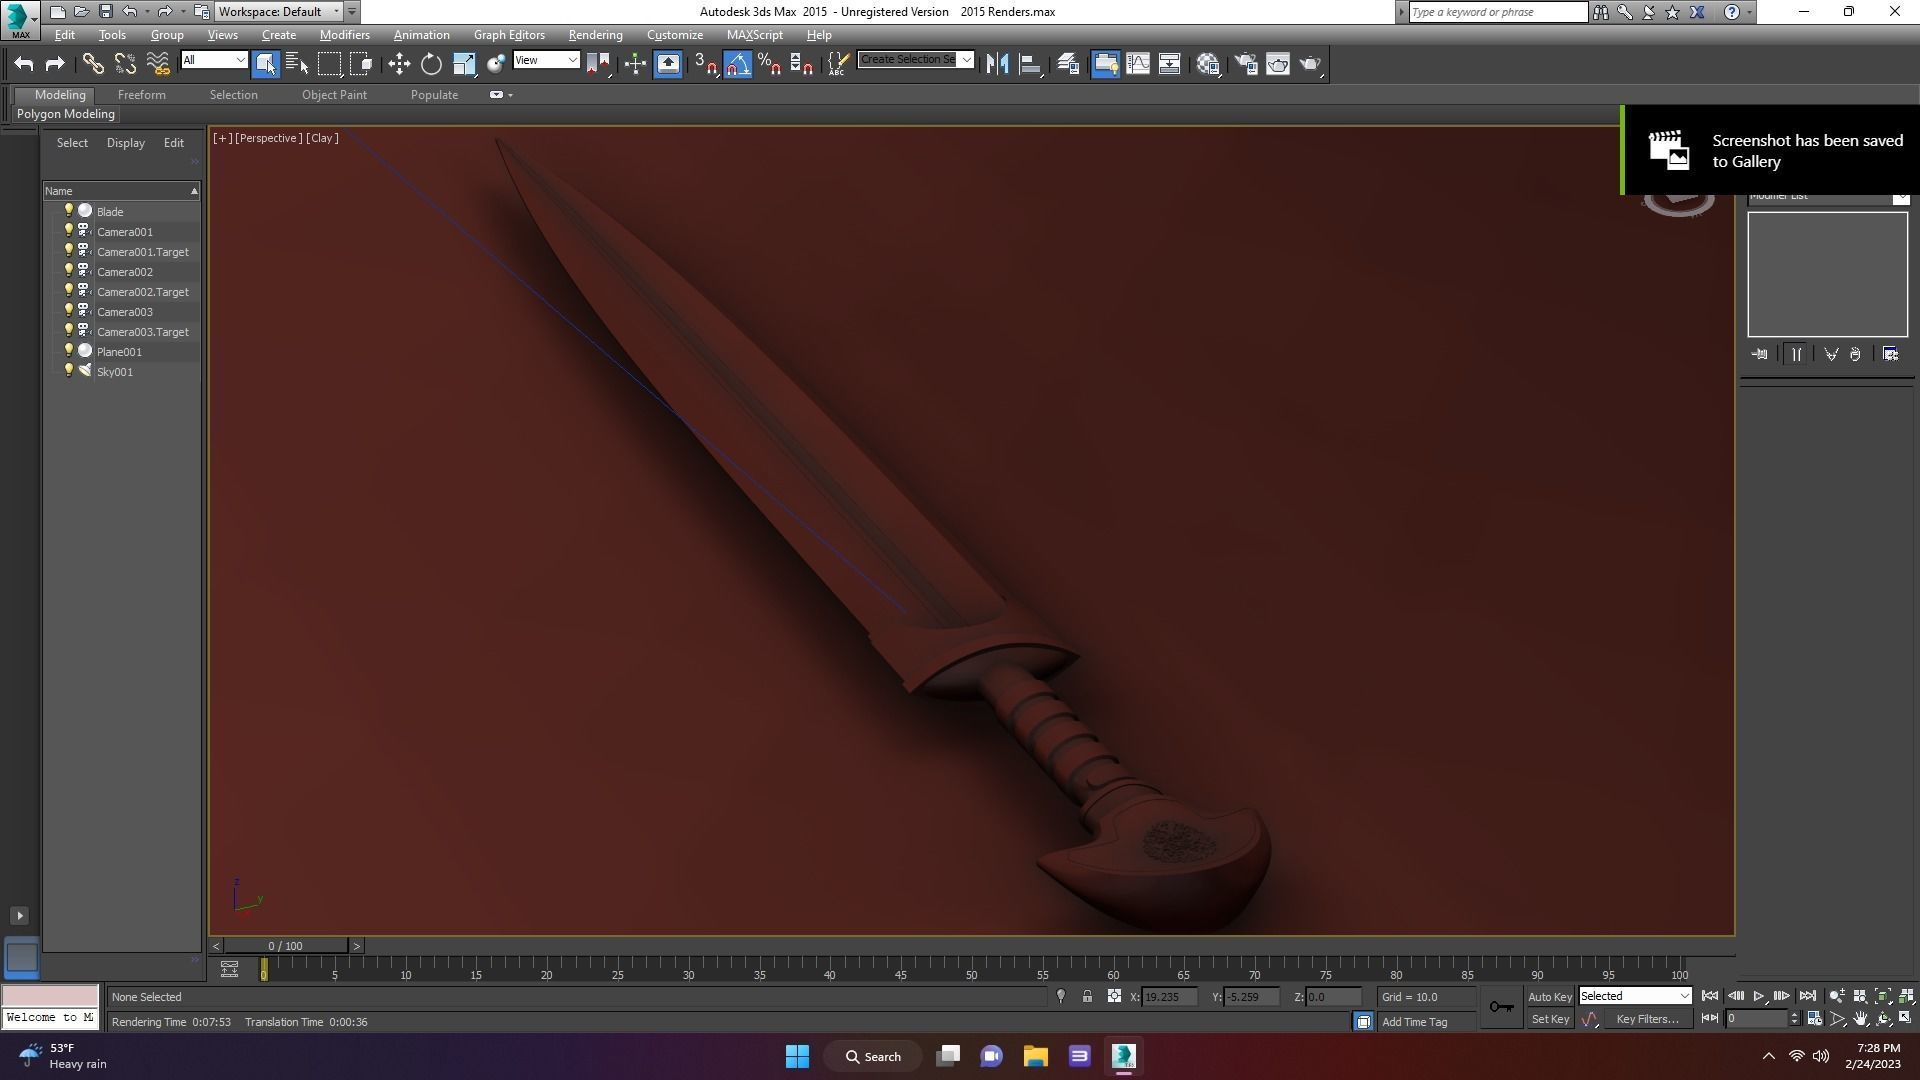This screenshot has height=1080, width=1920.
Task: Toggle Window/Crossing selection mode
Action: coord(361,64)
